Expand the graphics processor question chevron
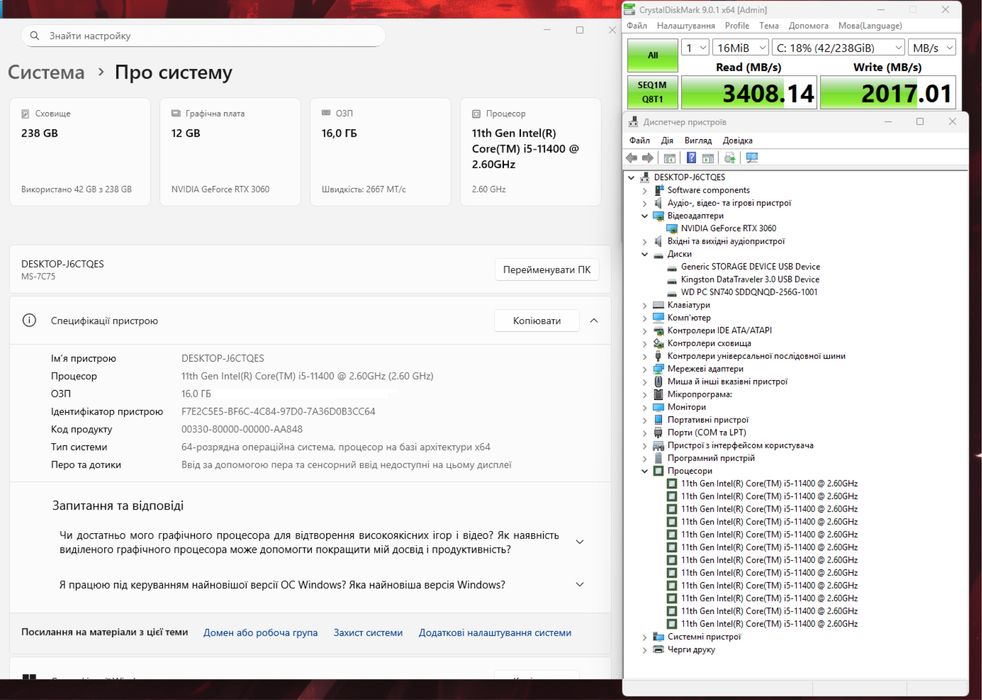The width and height of the screenshot is (982, 700). 579,542
